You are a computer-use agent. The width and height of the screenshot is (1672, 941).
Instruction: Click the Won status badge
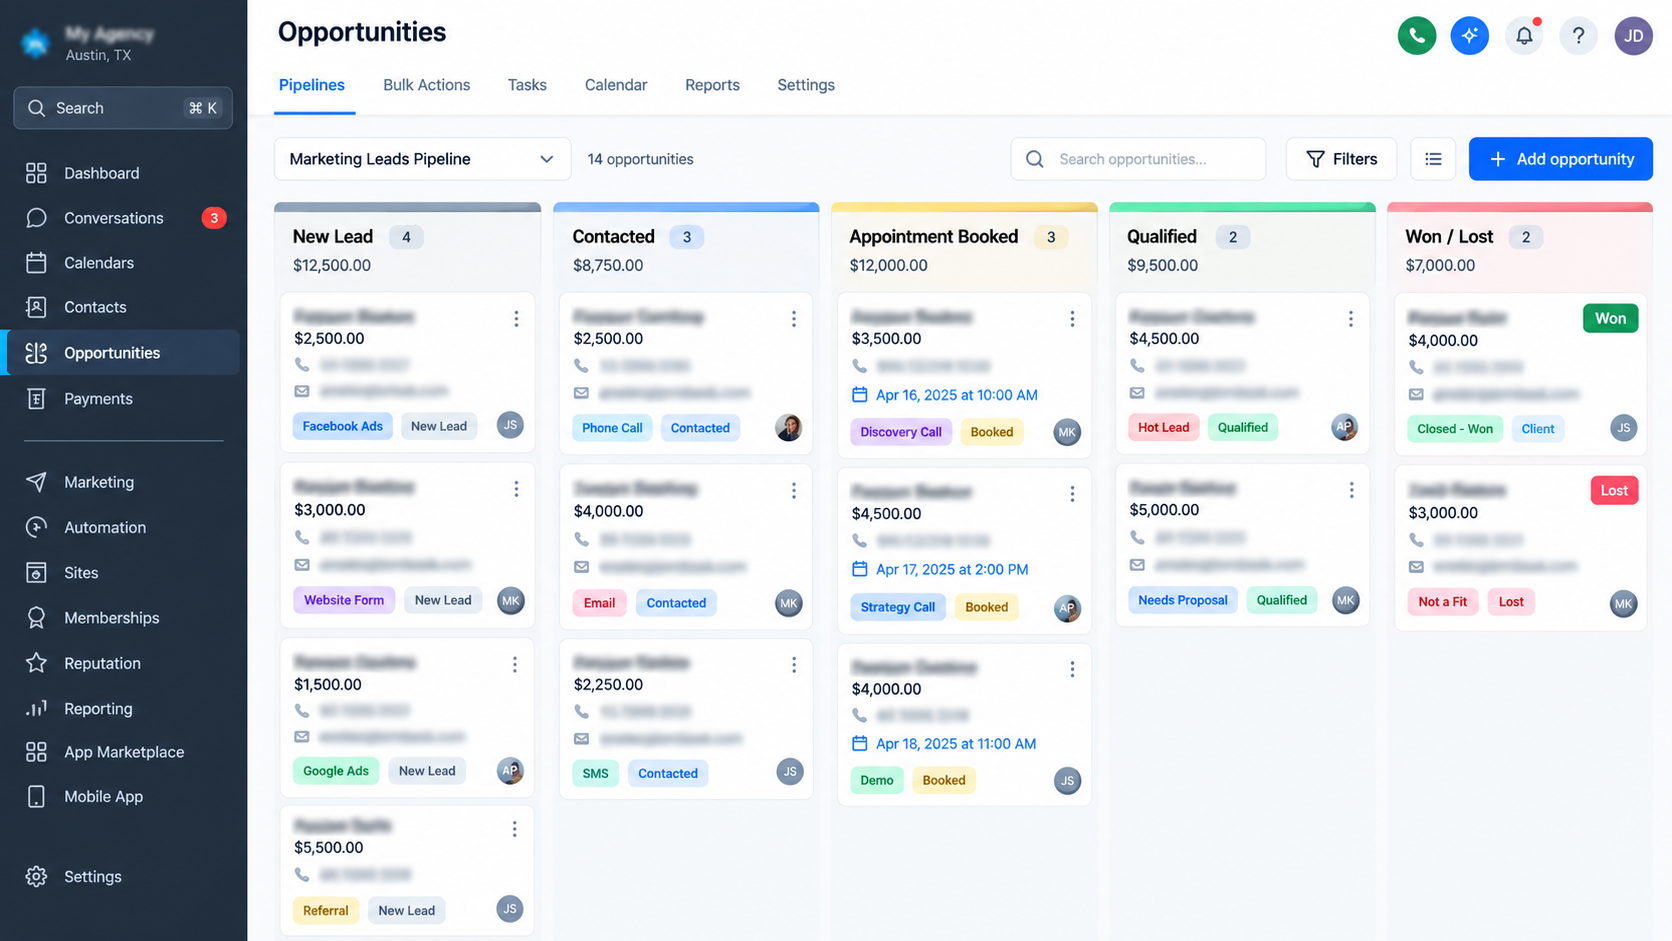tap(1610, 318)
